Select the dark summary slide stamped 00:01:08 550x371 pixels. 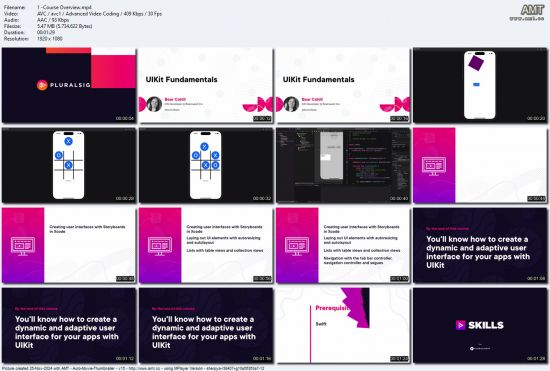coord(480,245)
